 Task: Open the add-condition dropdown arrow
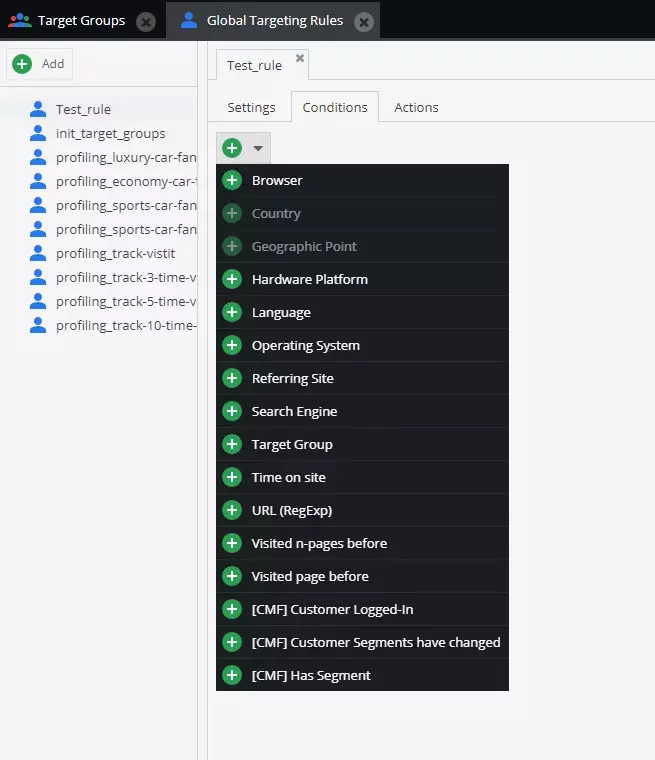pos(258,148)
